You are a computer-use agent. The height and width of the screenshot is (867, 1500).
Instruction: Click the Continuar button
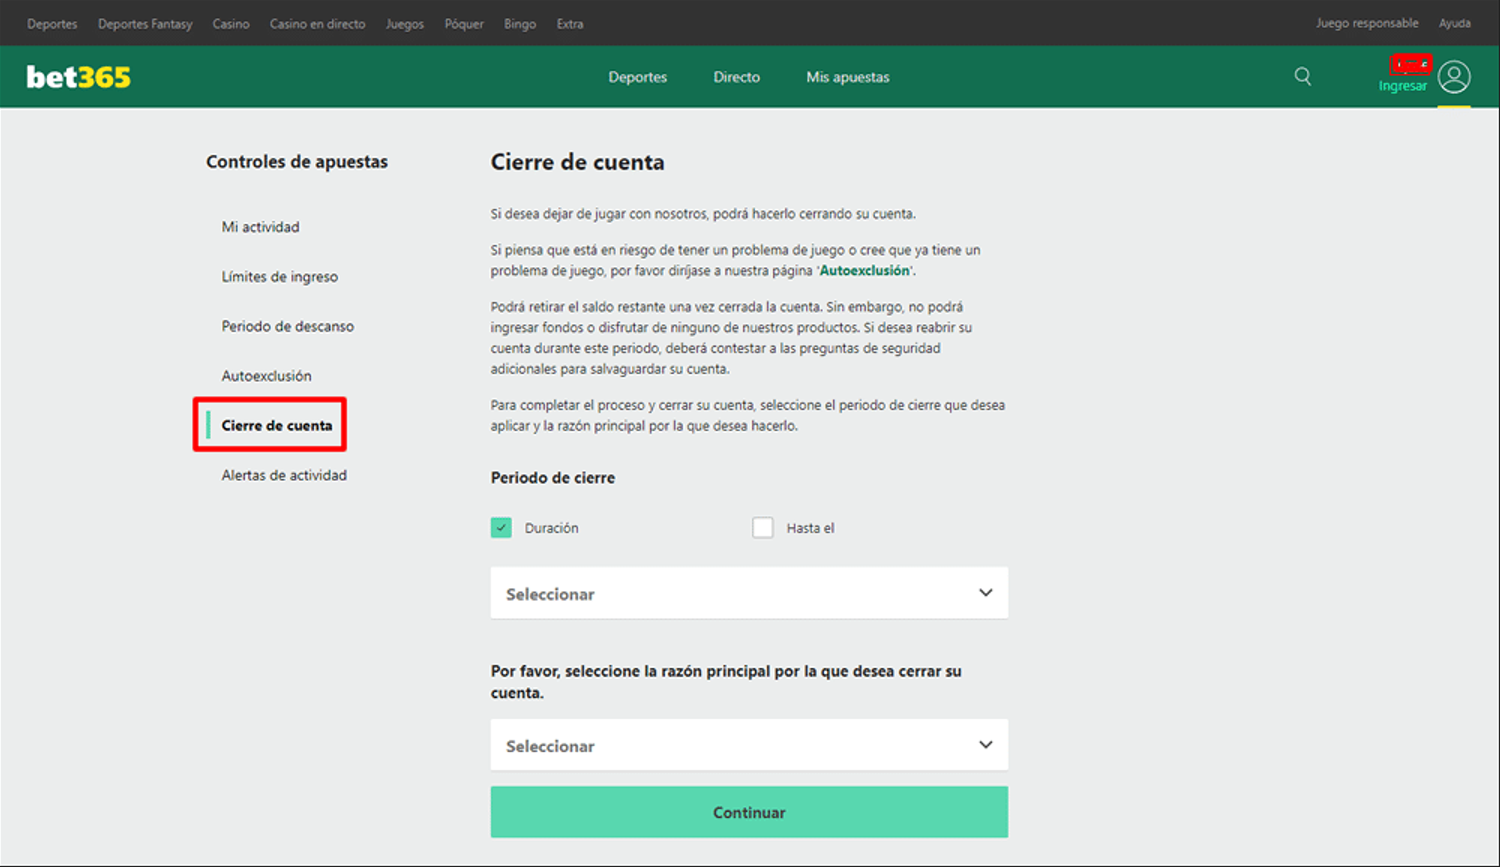(x=749, y=812)
